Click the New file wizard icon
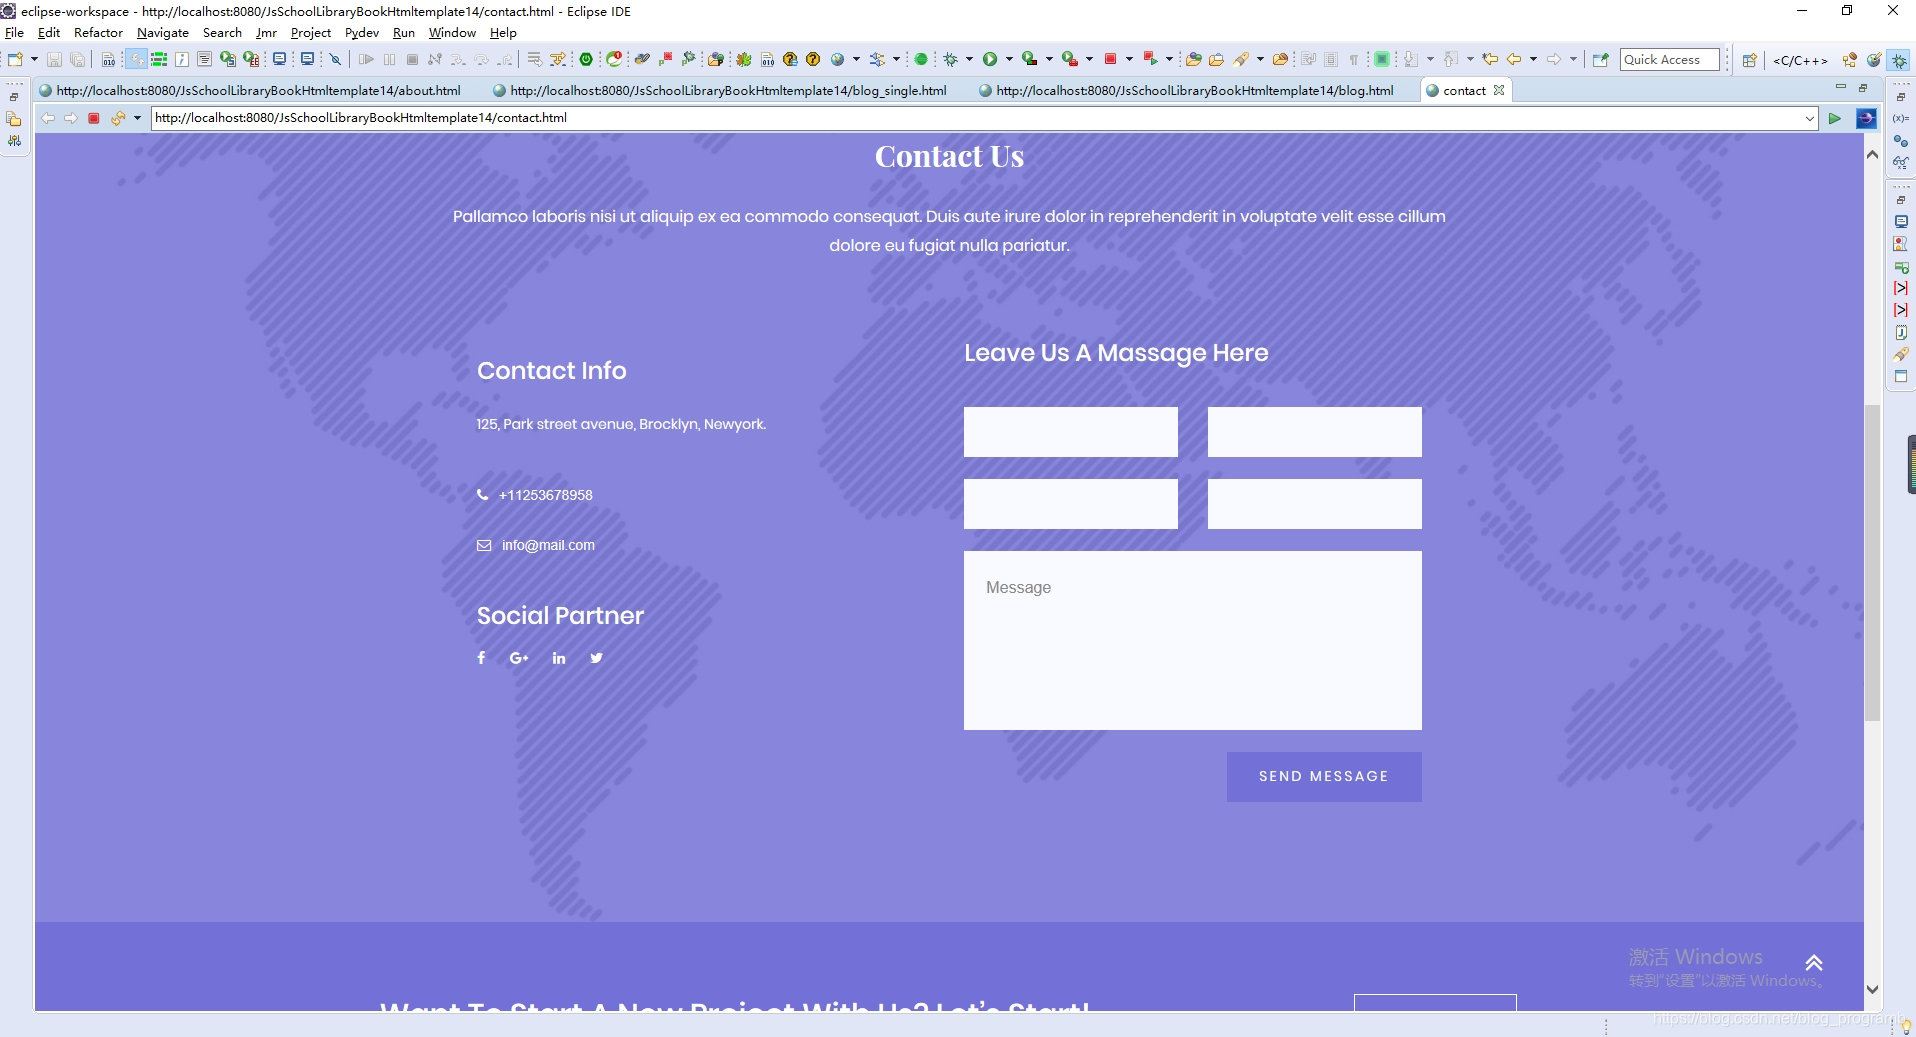Screen dimensions: 1916x1037 click(x=15, y=60)
